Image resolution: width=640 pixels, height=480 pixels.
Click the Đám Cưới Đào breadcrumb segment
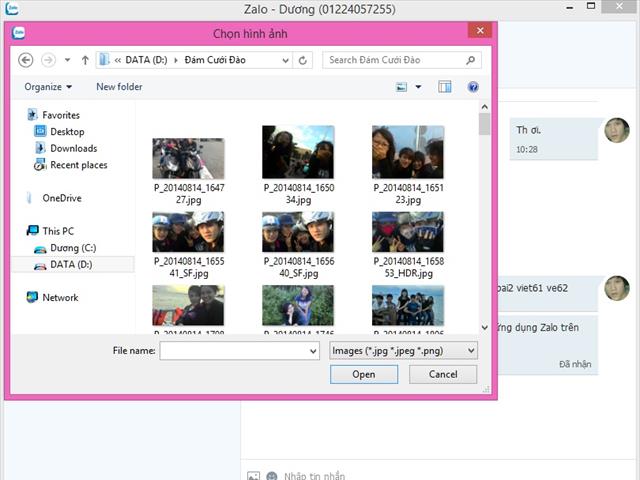tap(215, 60)
